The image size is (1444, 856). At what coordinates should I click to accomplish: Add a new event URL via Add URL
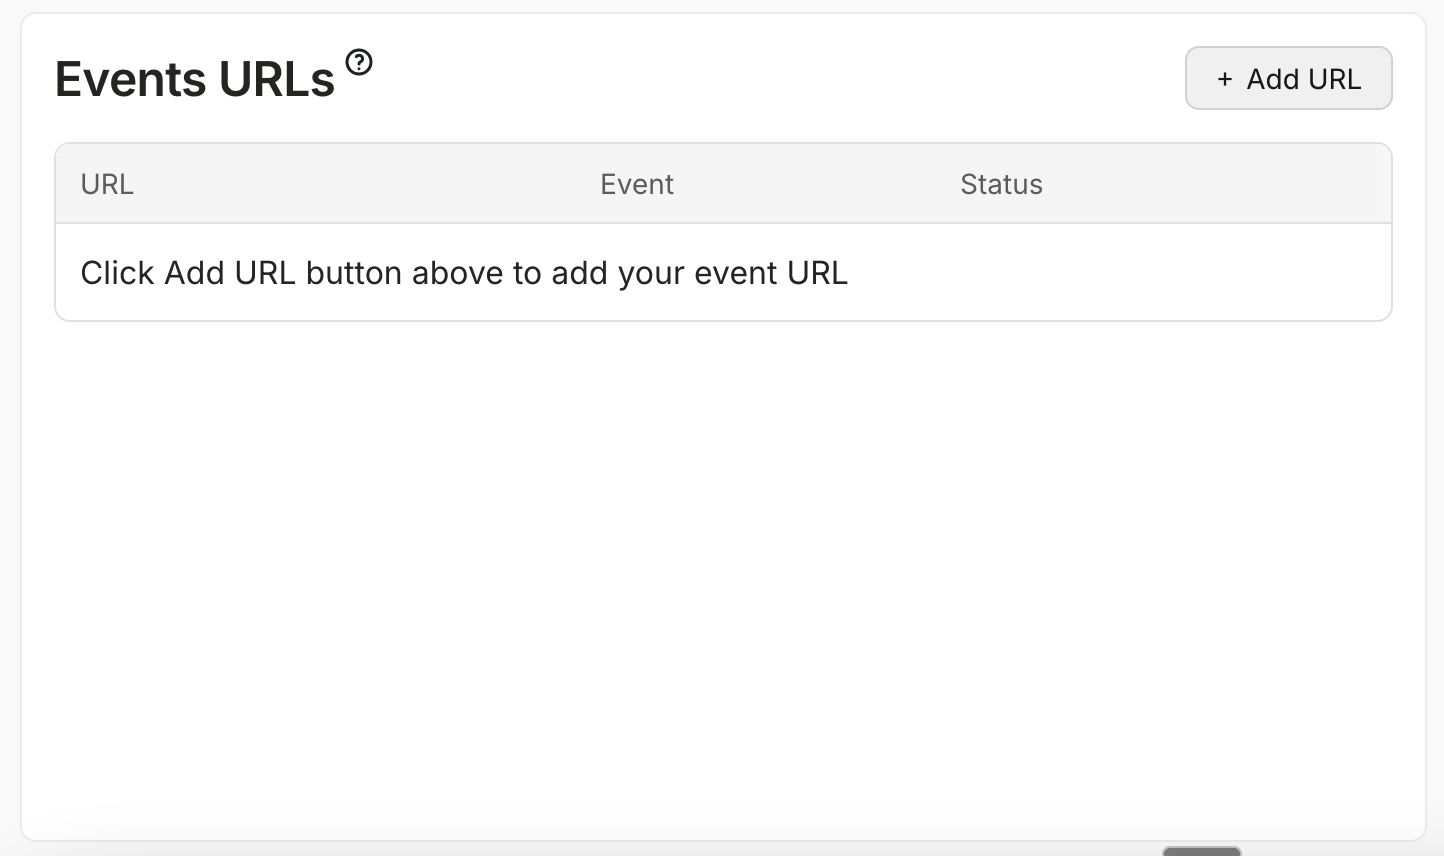[x=1288, y=79]
